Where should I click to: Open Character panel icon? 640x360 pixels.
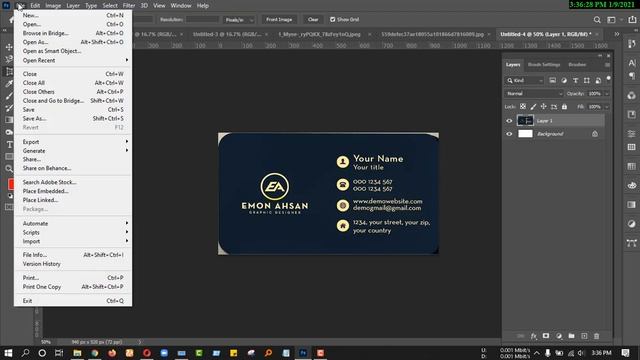pos(631,62)
